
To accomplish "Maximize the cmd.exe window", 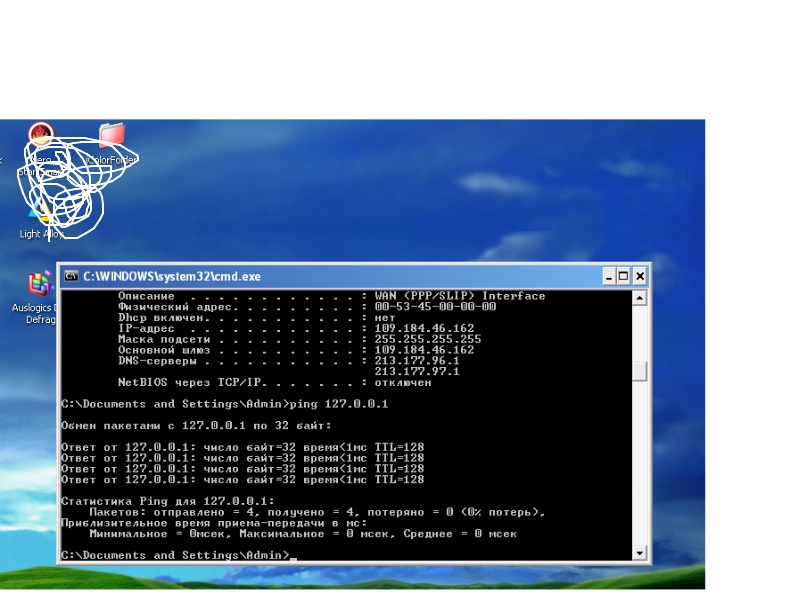I will click(x=623, y=277).
